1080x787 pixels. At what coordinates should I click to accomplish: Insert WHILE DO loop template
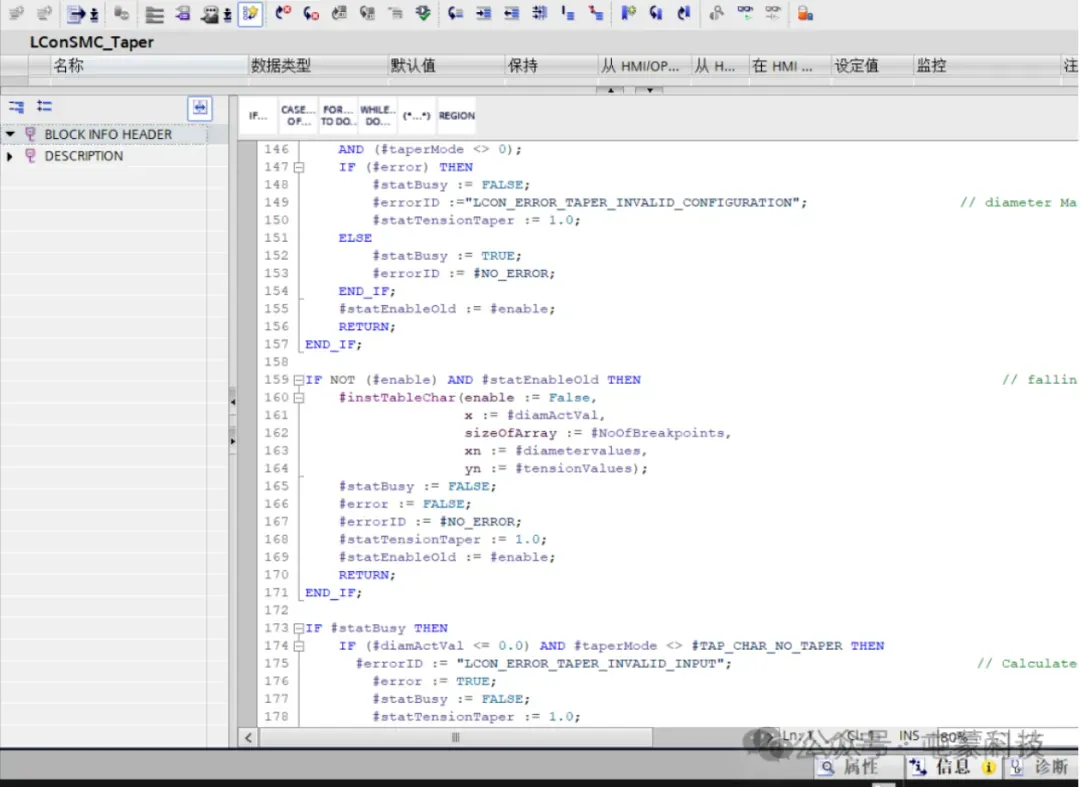[x=377, y=116]
